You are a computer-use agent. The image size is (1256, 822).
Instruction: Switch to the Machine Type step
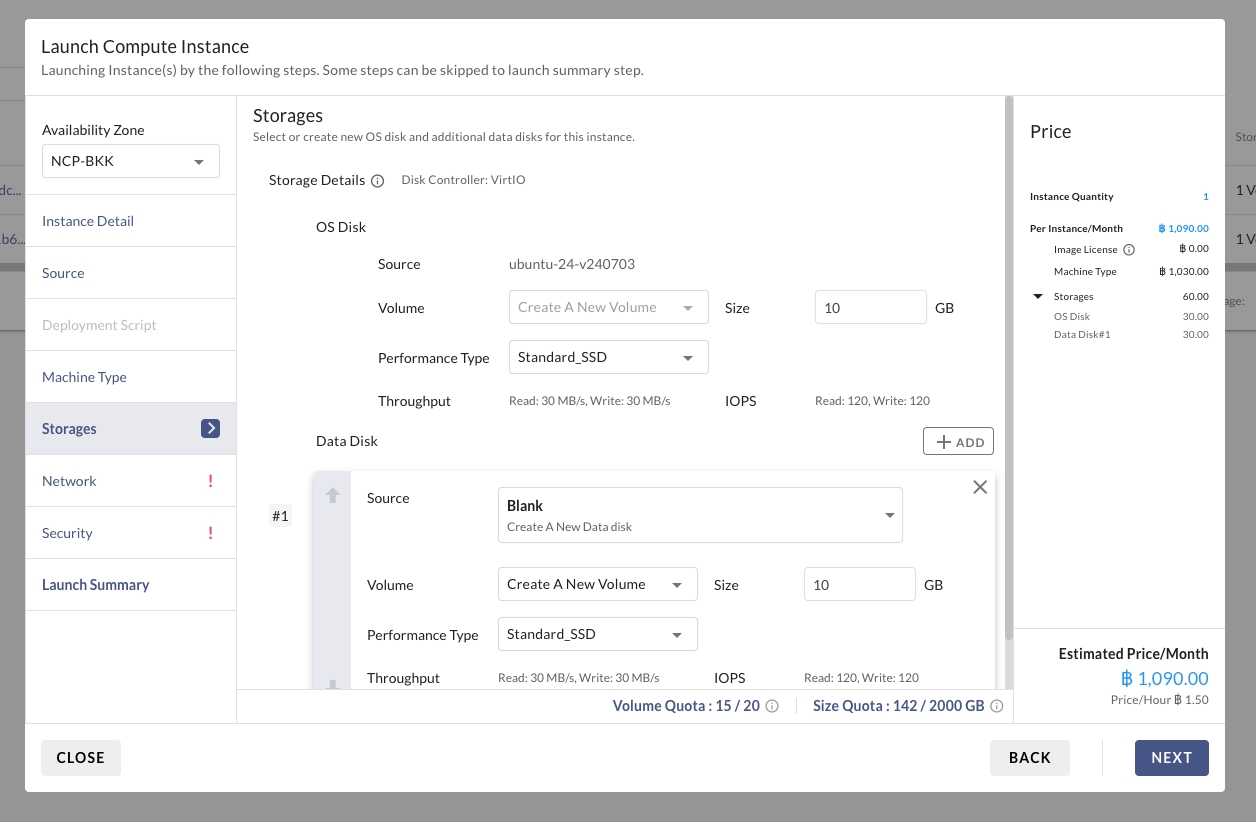84,377
